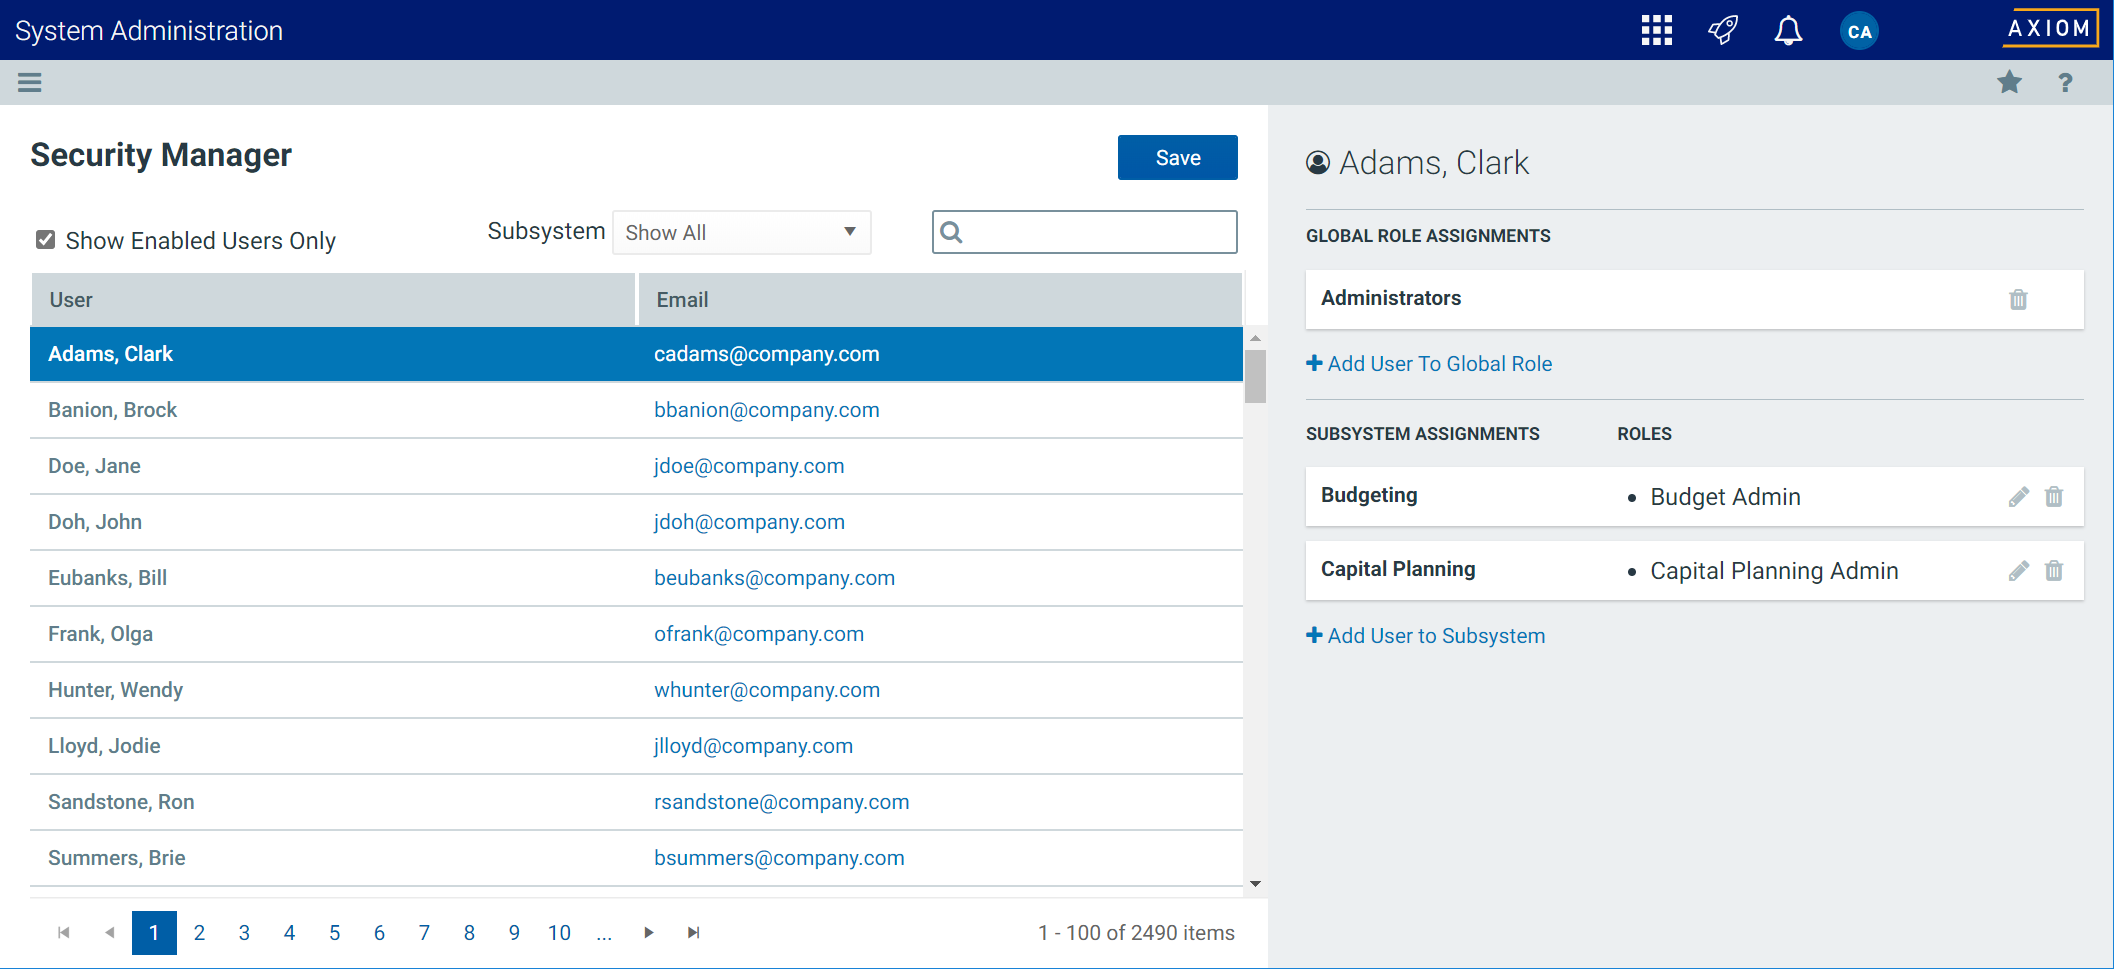
Task: Open notifications bell icon
Action: point(1788,30)
